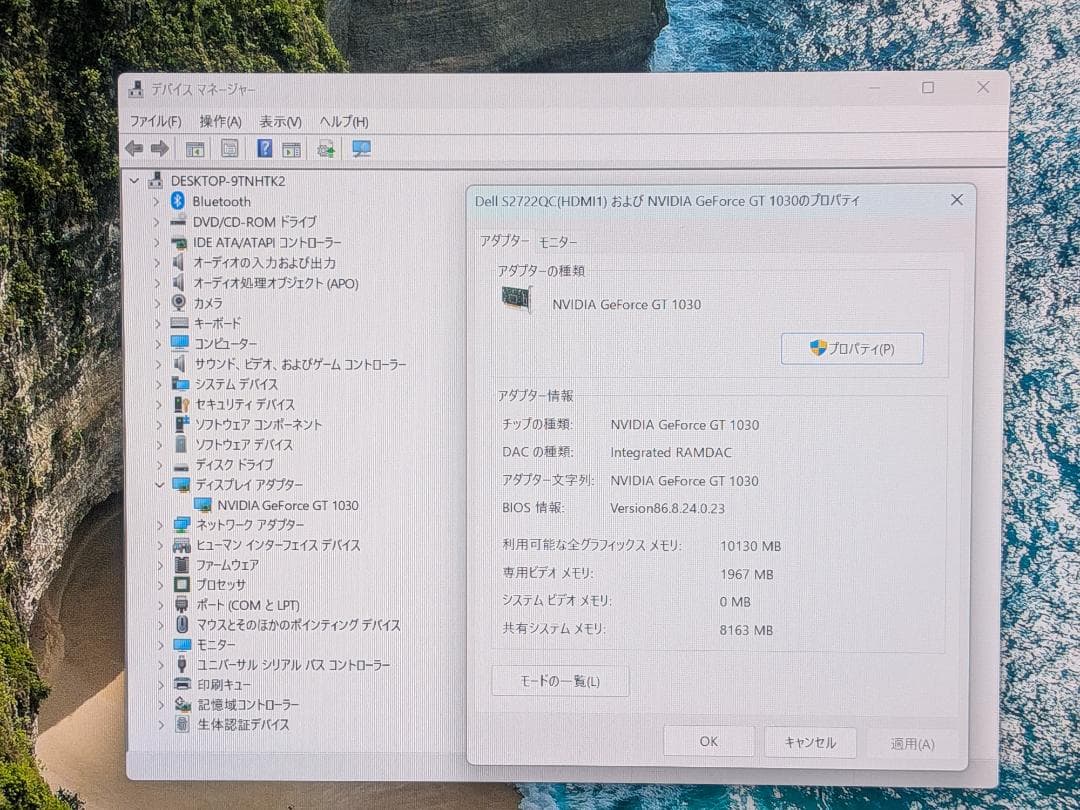This screenshot has width=1080, height=810.
Task: Open help using the blue question mark icon
Action: click(266, 148)
